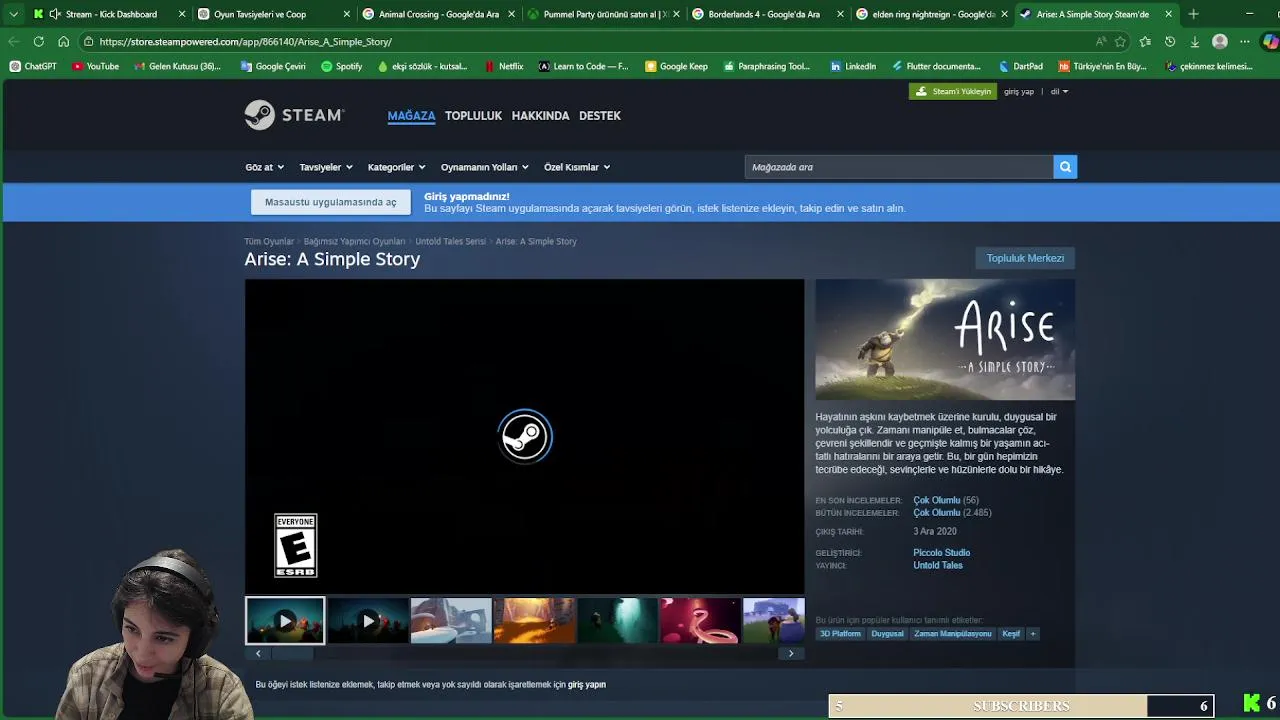Reload the page with the refresh icon
The image size is (1280, 720).
coord(38,41)
